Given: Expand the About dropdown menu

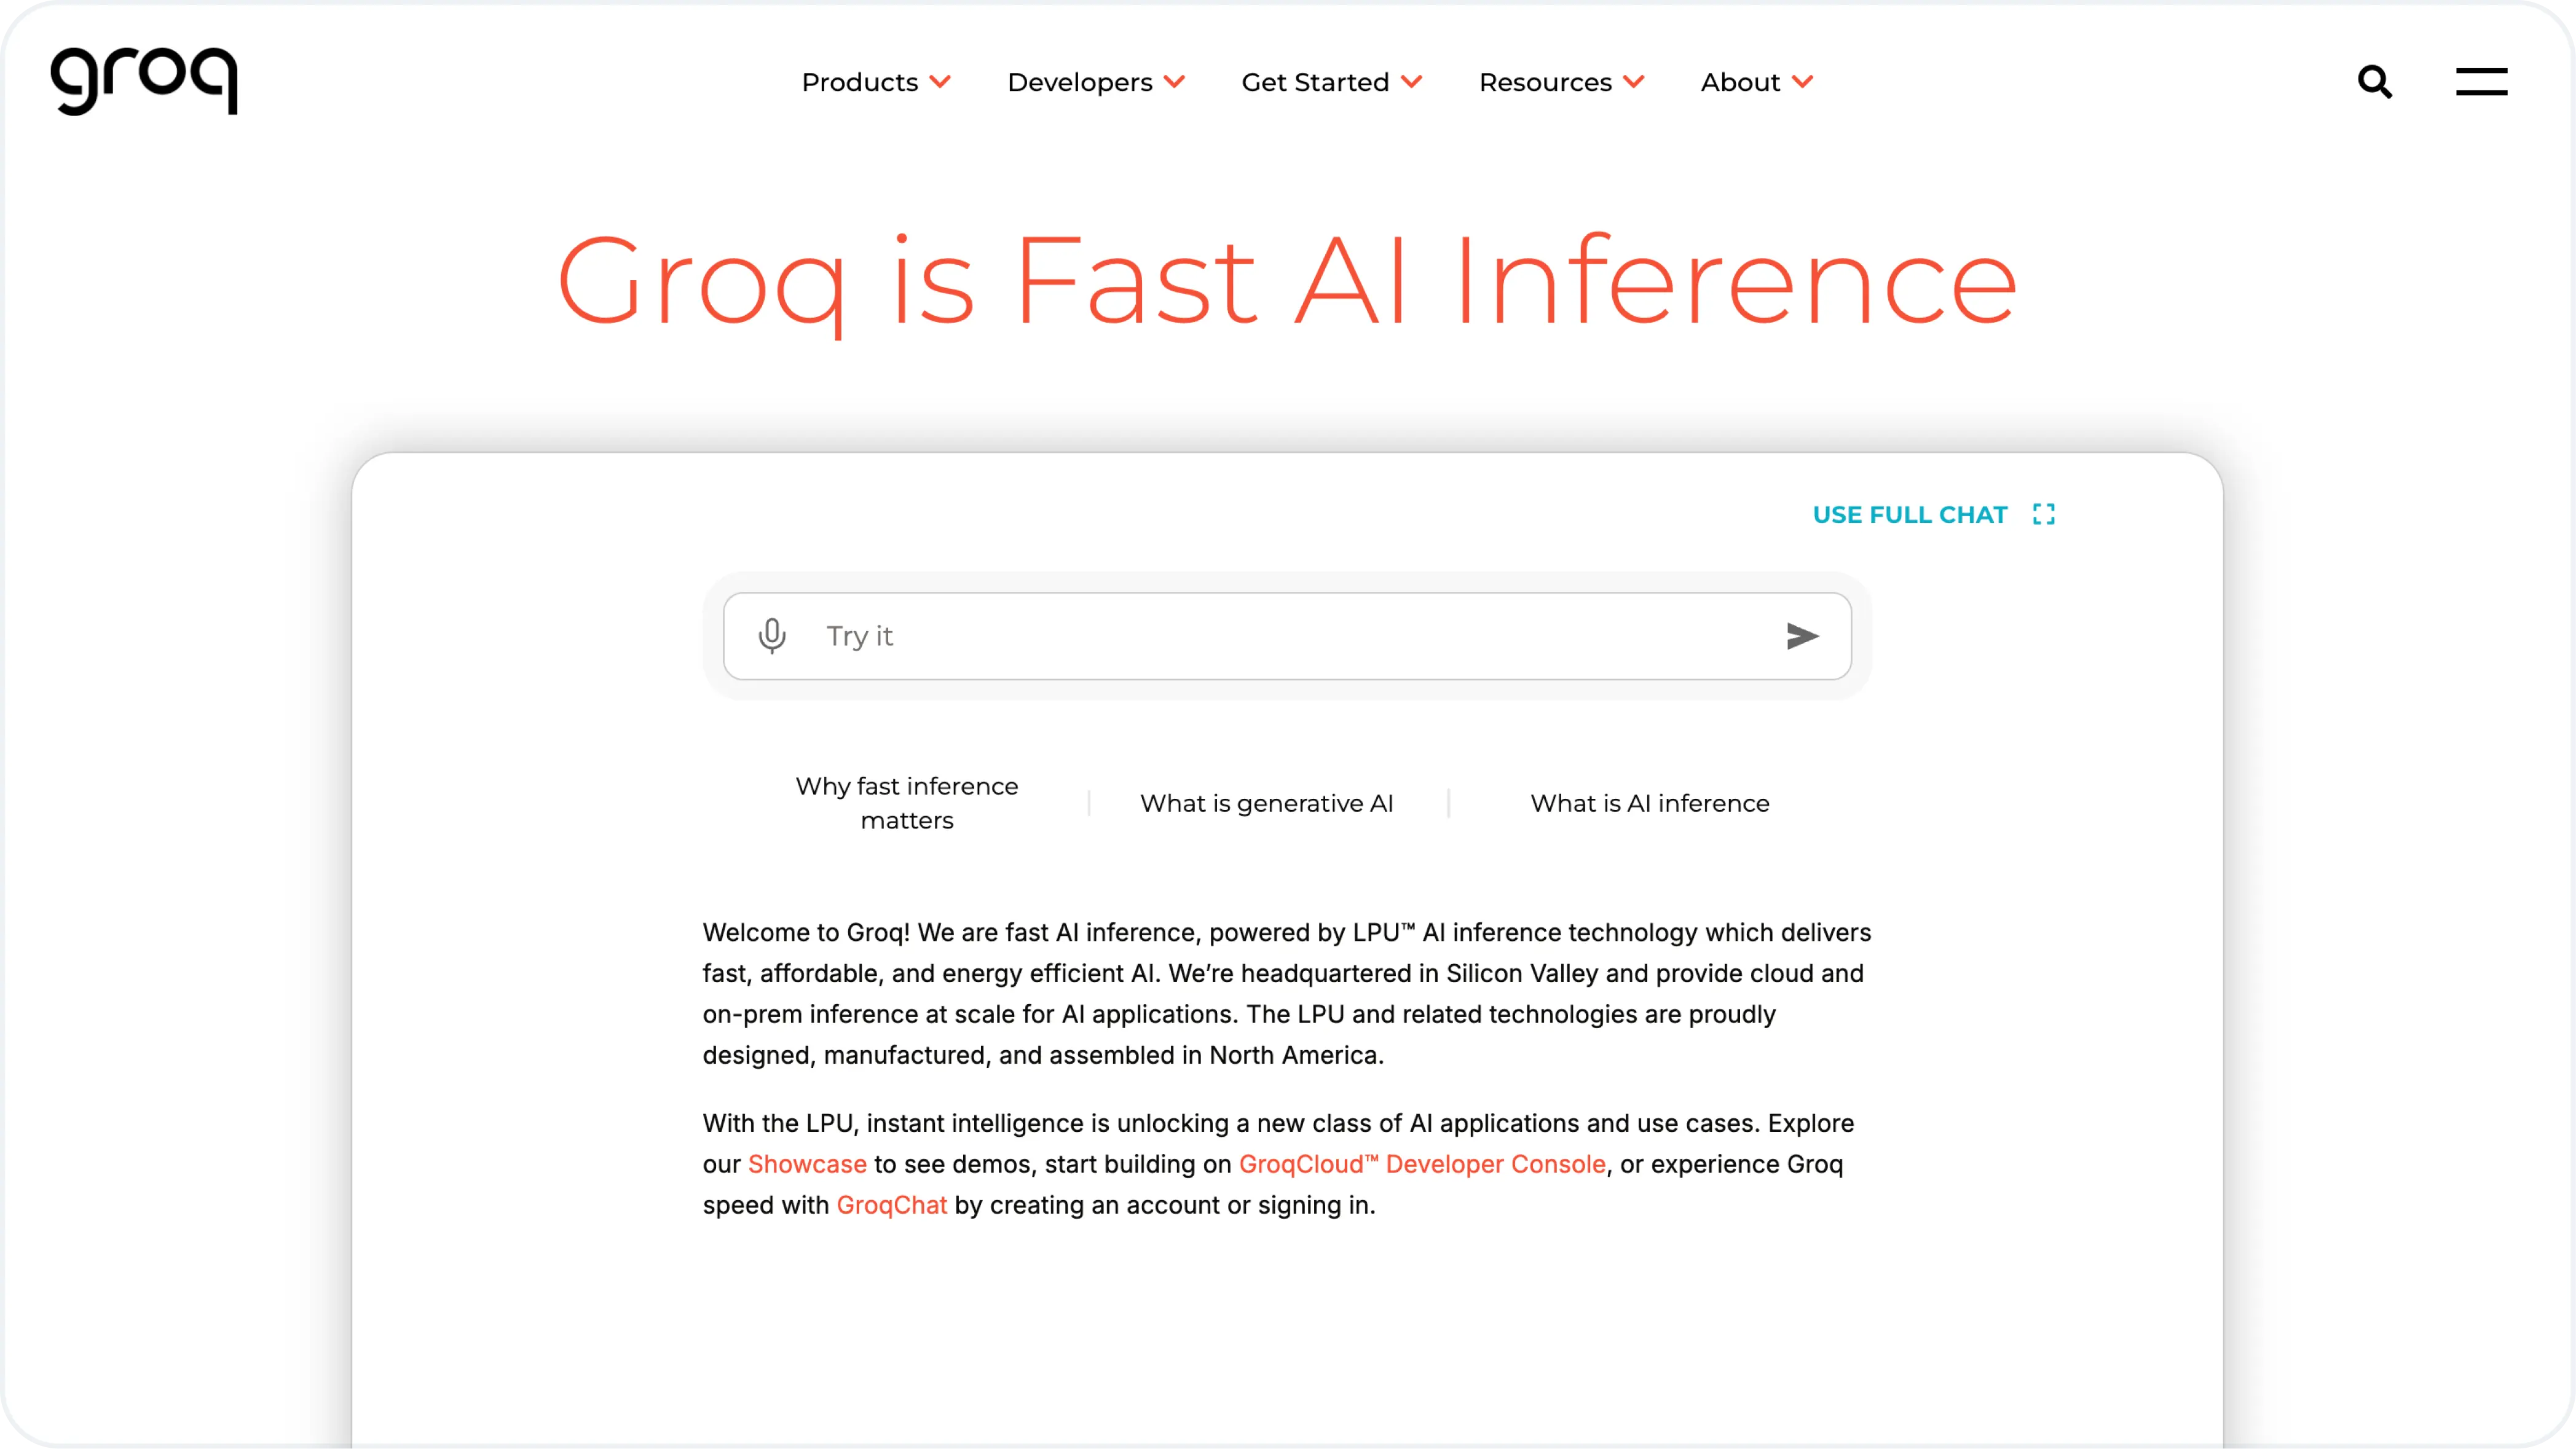Looking at the screenshot, I should coord(1757,81).
